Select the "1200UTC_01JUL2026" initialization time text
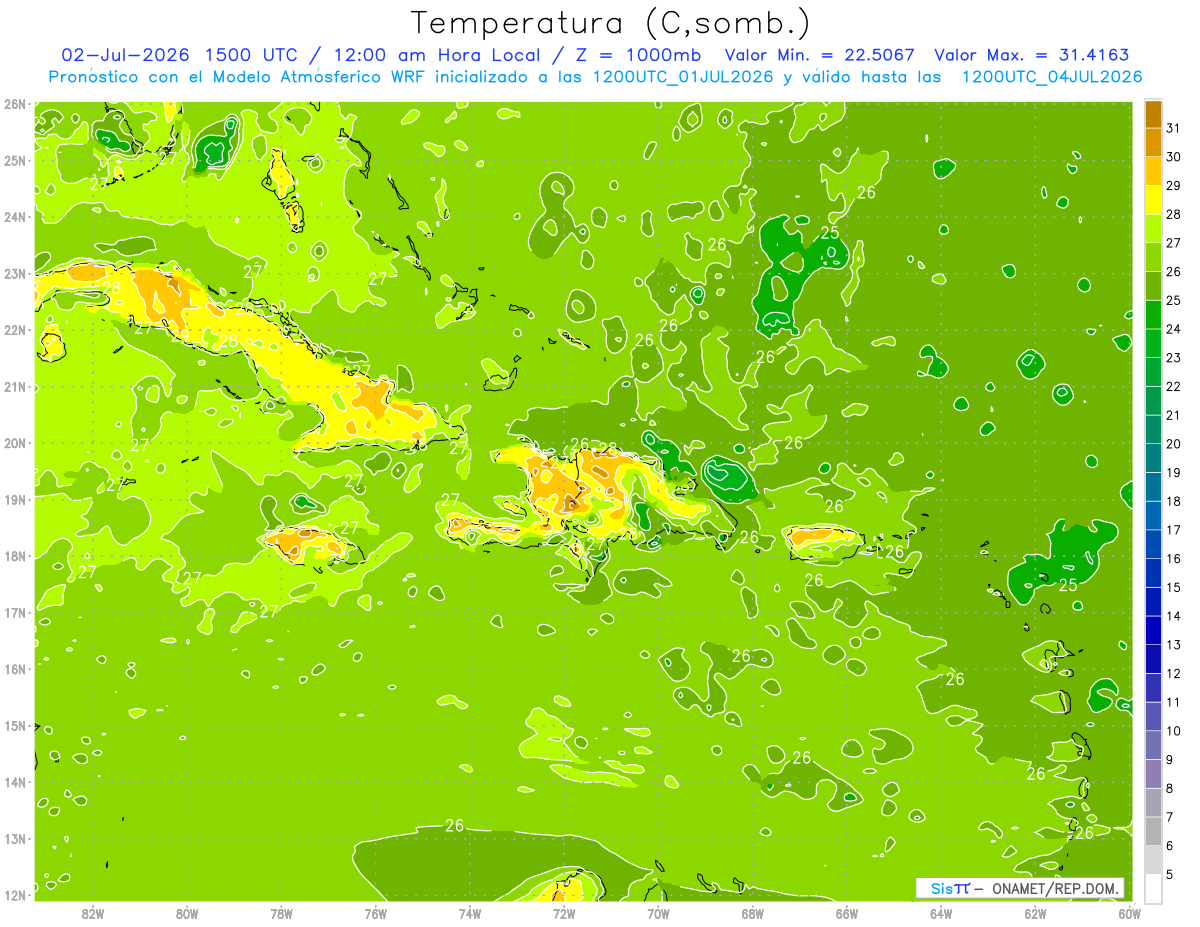This screenshot has height=927, width=1200. pos(683,77)
